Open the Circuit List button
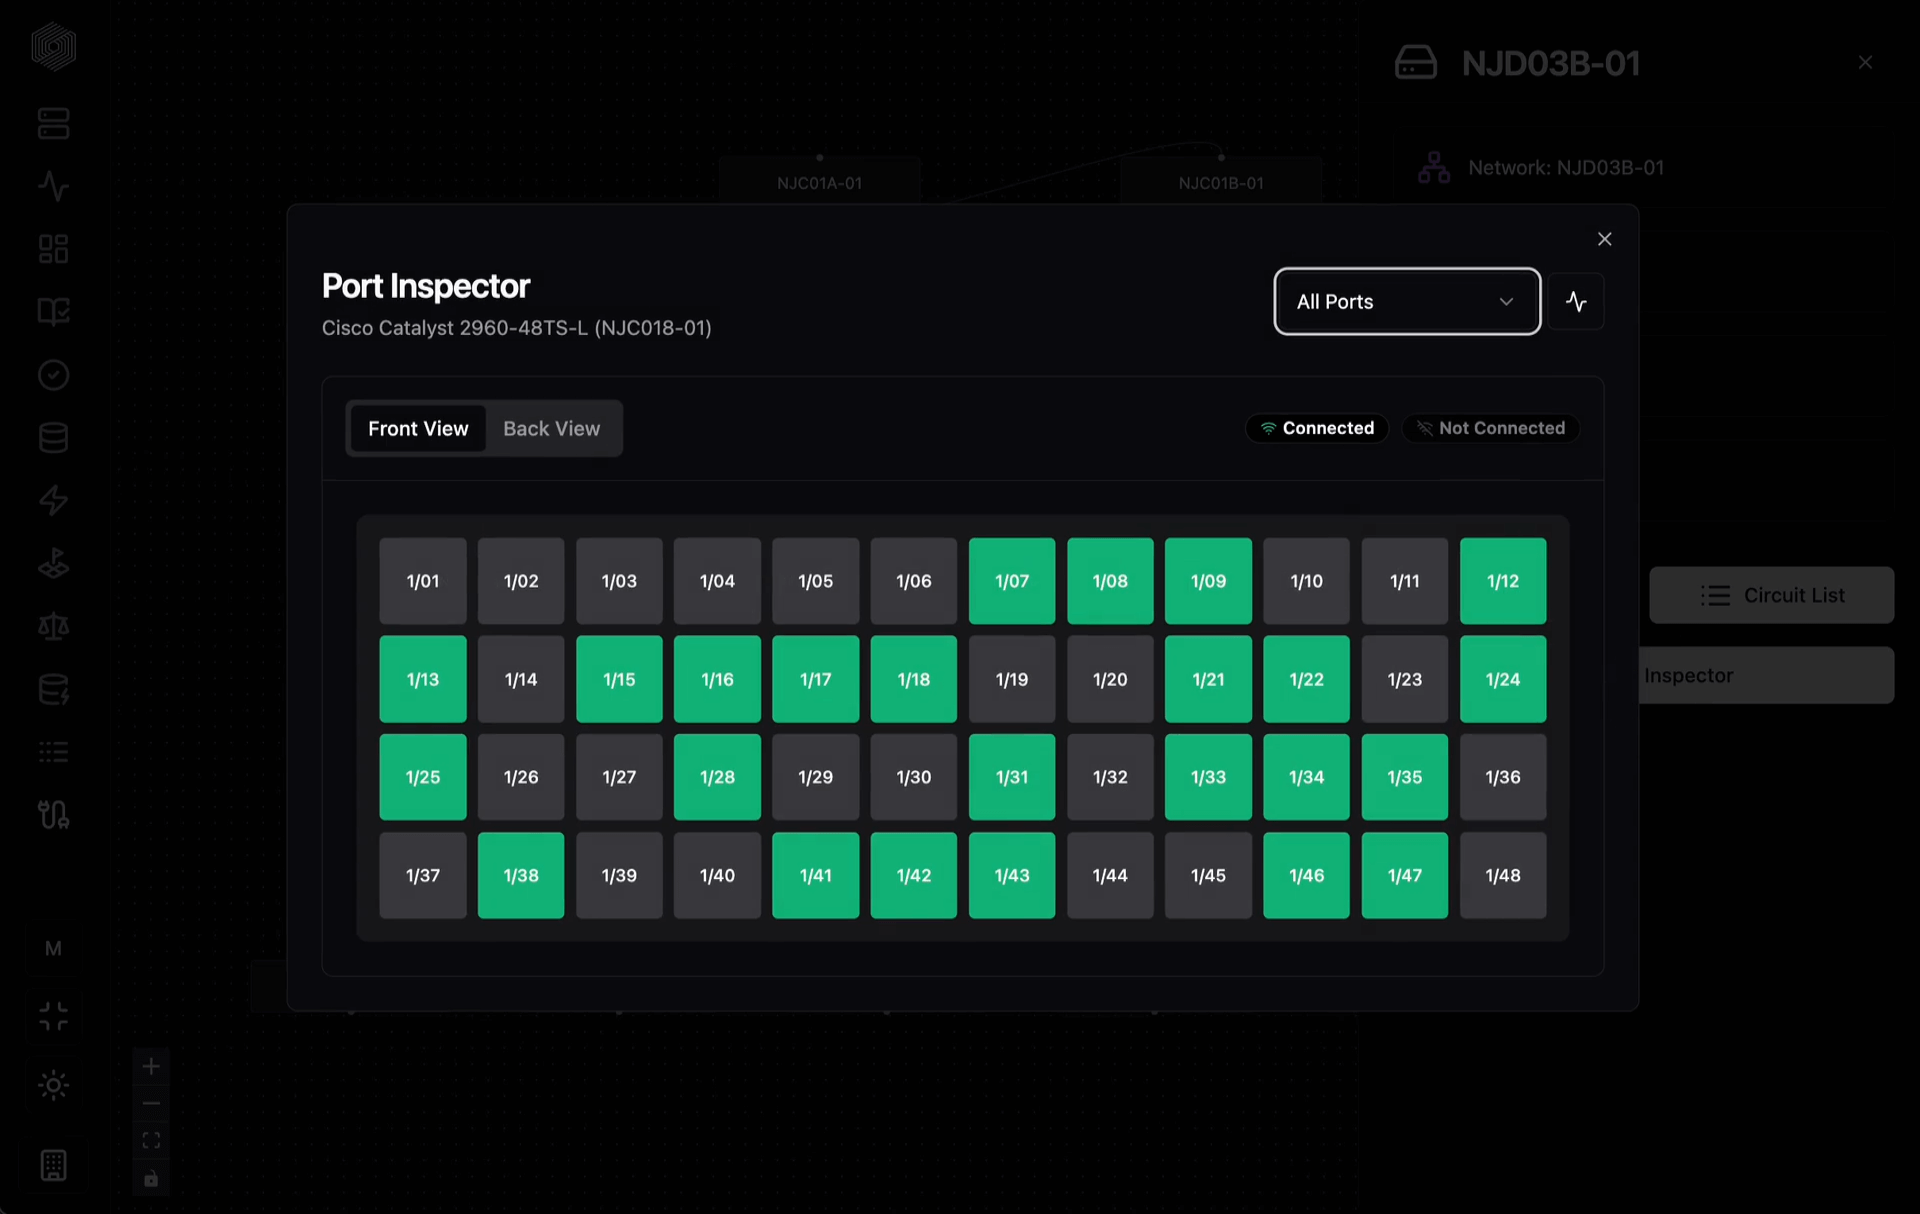Screen dimensions: 1920x1214 click(x=1771, y=595)
